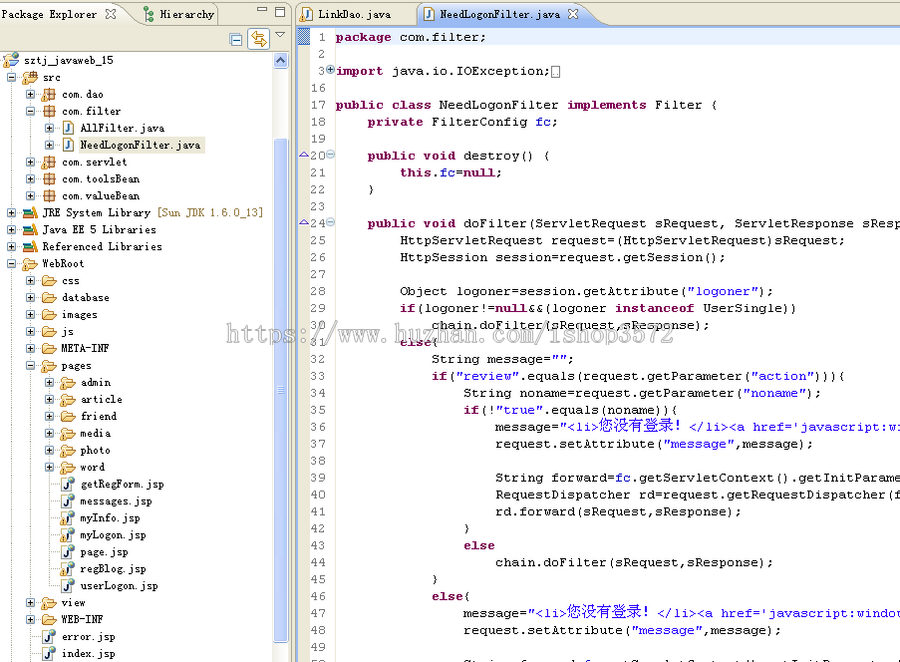This screenshot has width=900, height=662.
Task: Collapse the pages folder
Action: coord(31,365)
